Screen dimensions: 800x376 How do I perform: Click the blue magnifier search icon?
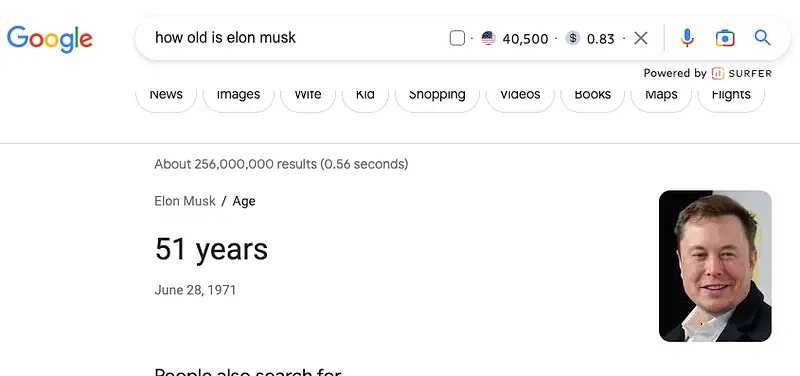[762, 37]
